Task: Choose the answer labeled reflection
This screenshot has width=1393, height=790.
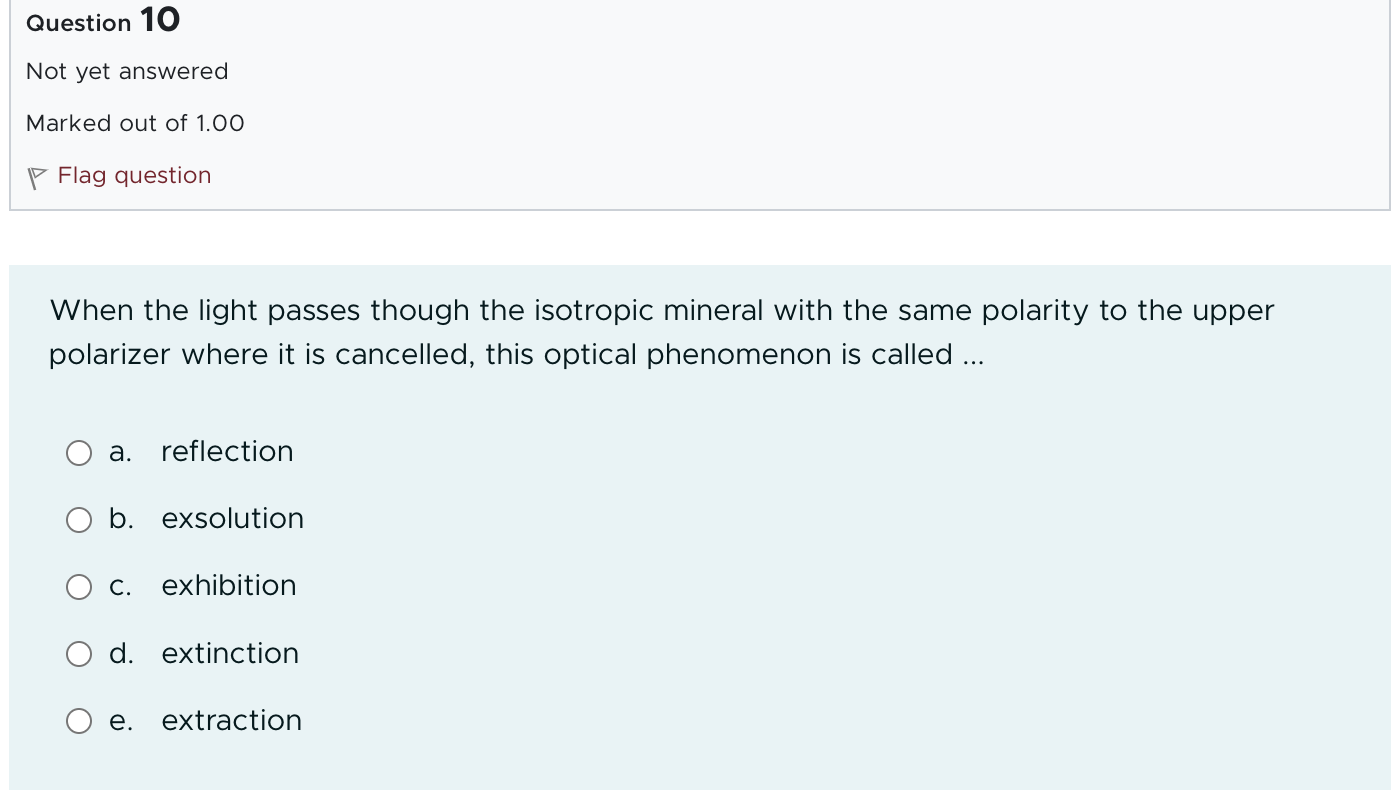Action: (227, 452)
